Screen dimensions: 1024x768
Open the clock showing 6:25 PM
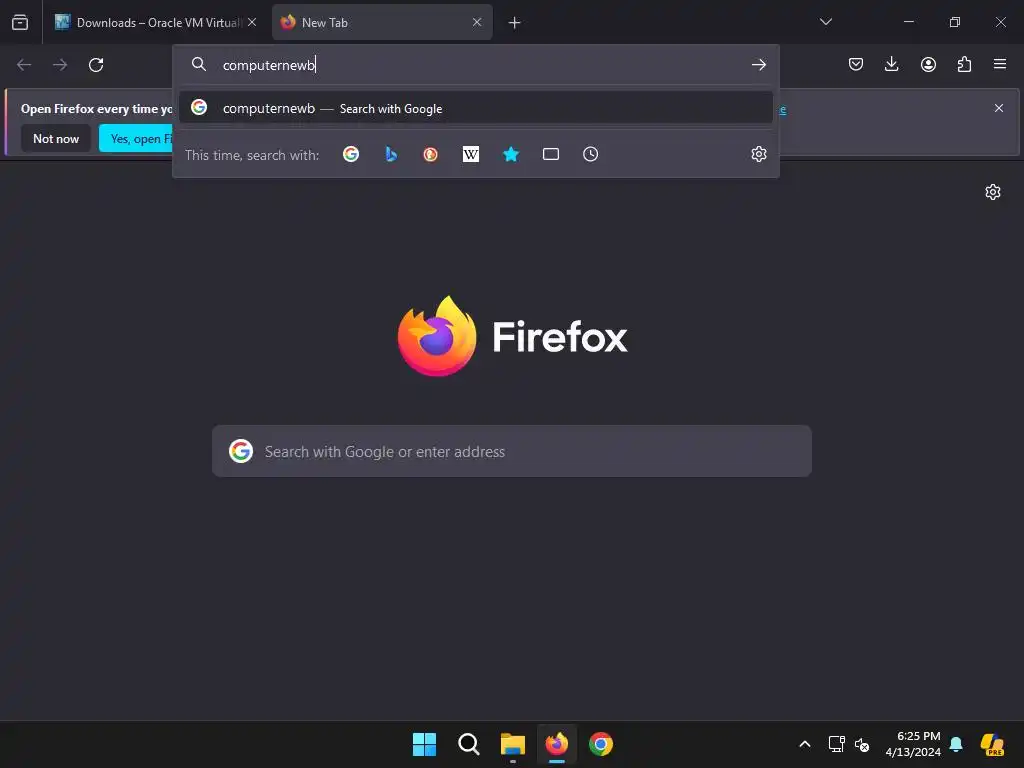(x=913, y=744)
